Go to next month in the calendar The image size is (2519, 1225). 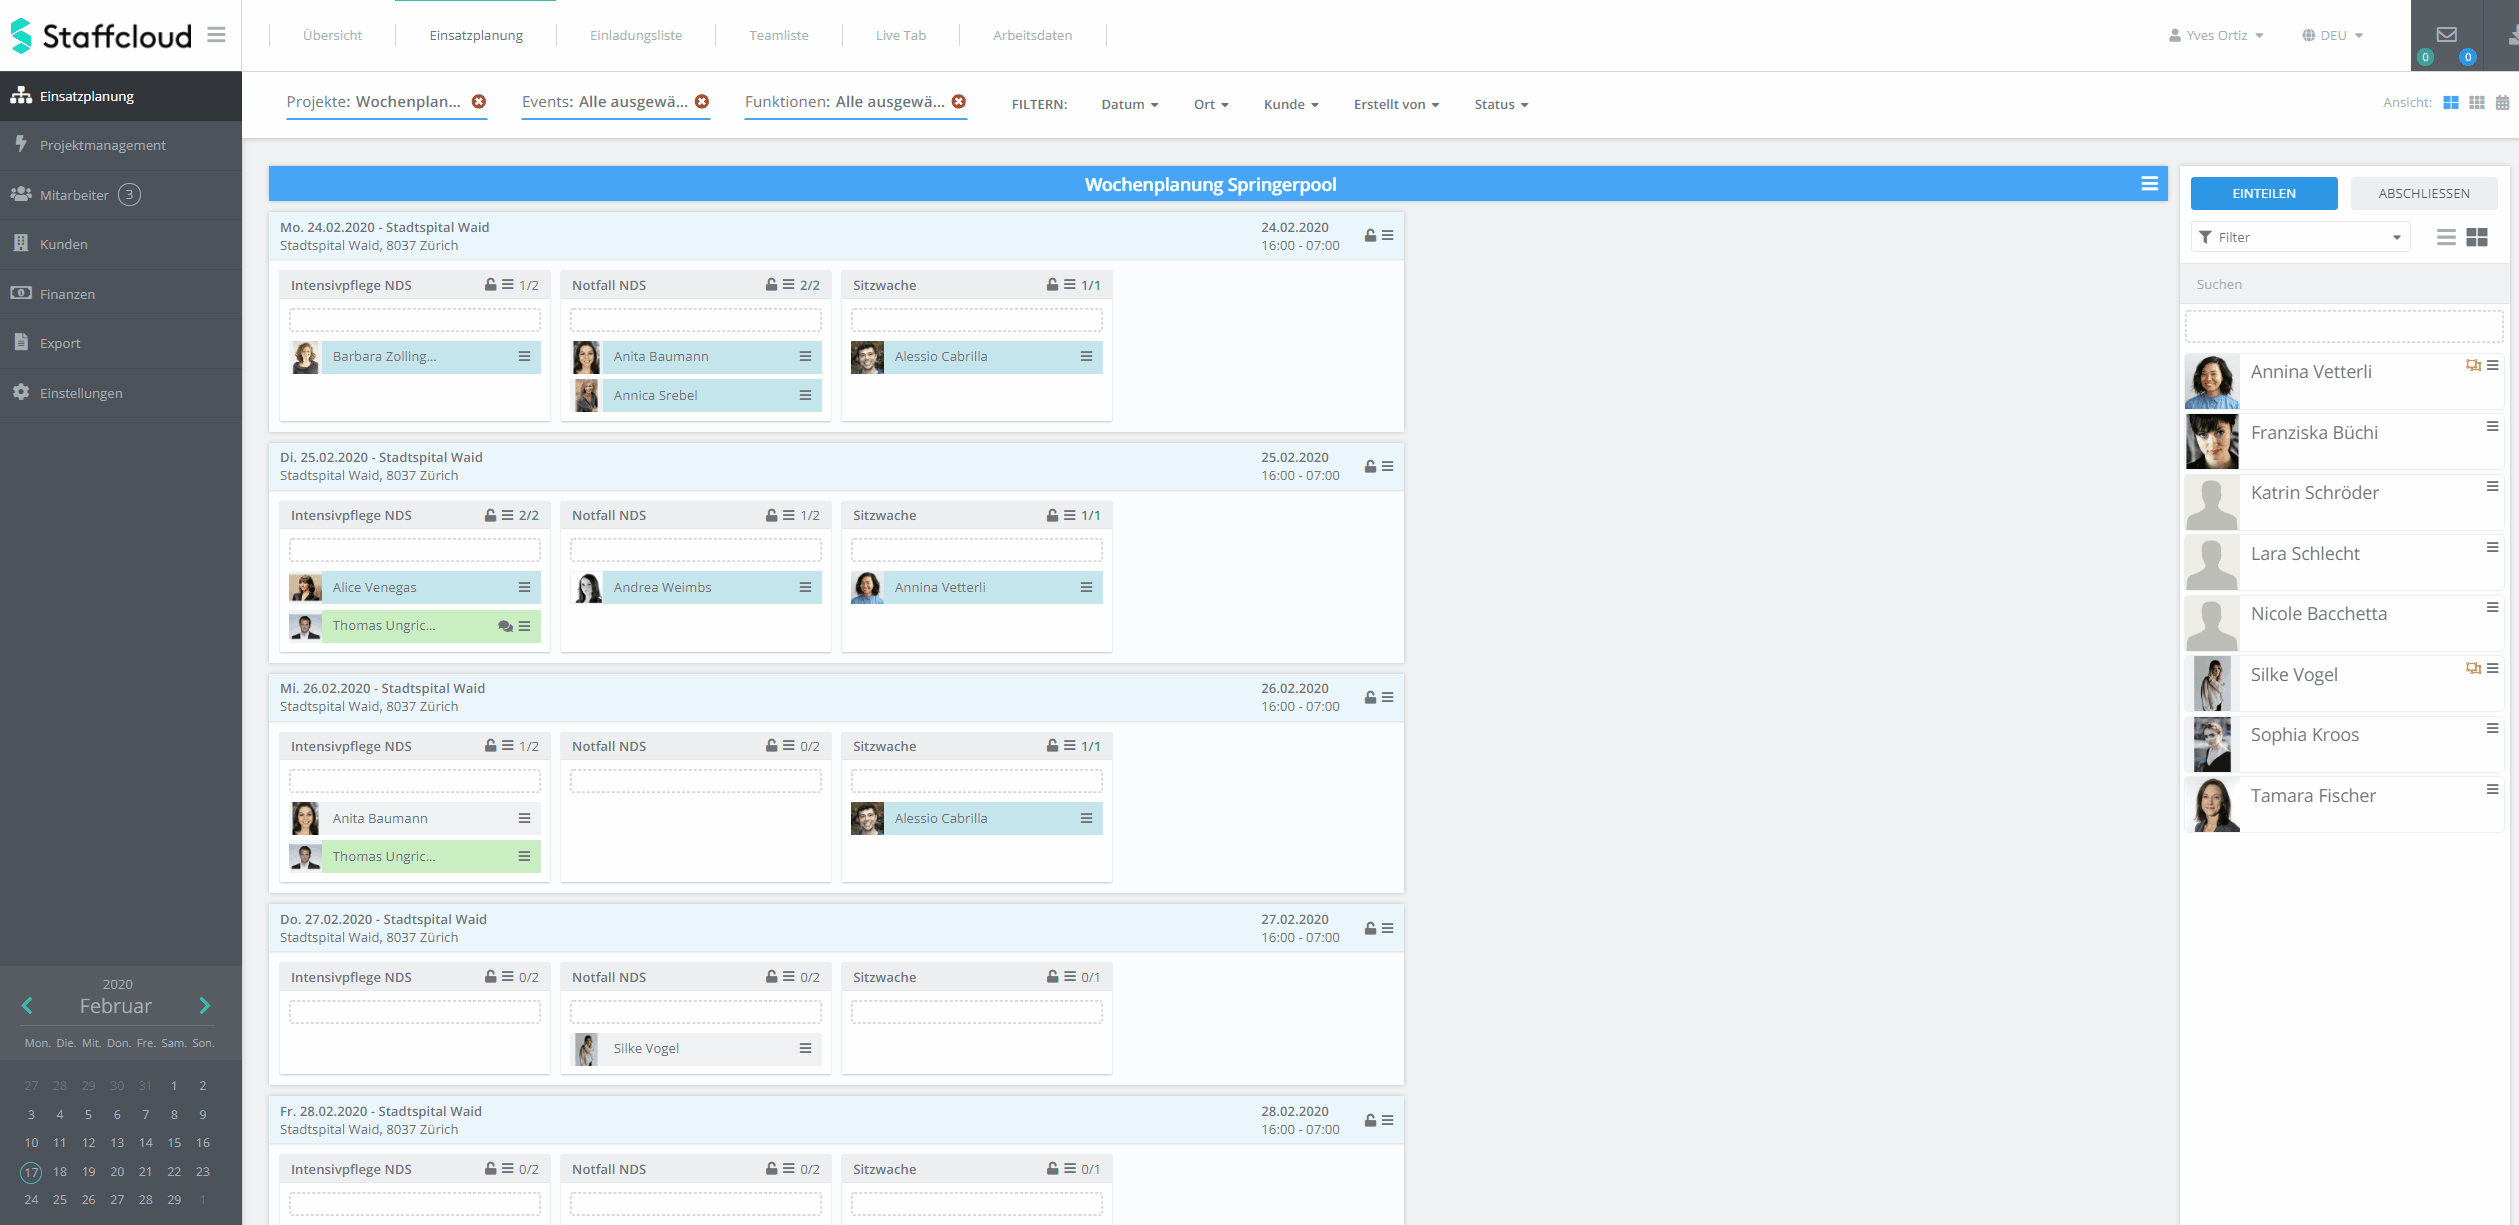click(x=205, y=1005)
